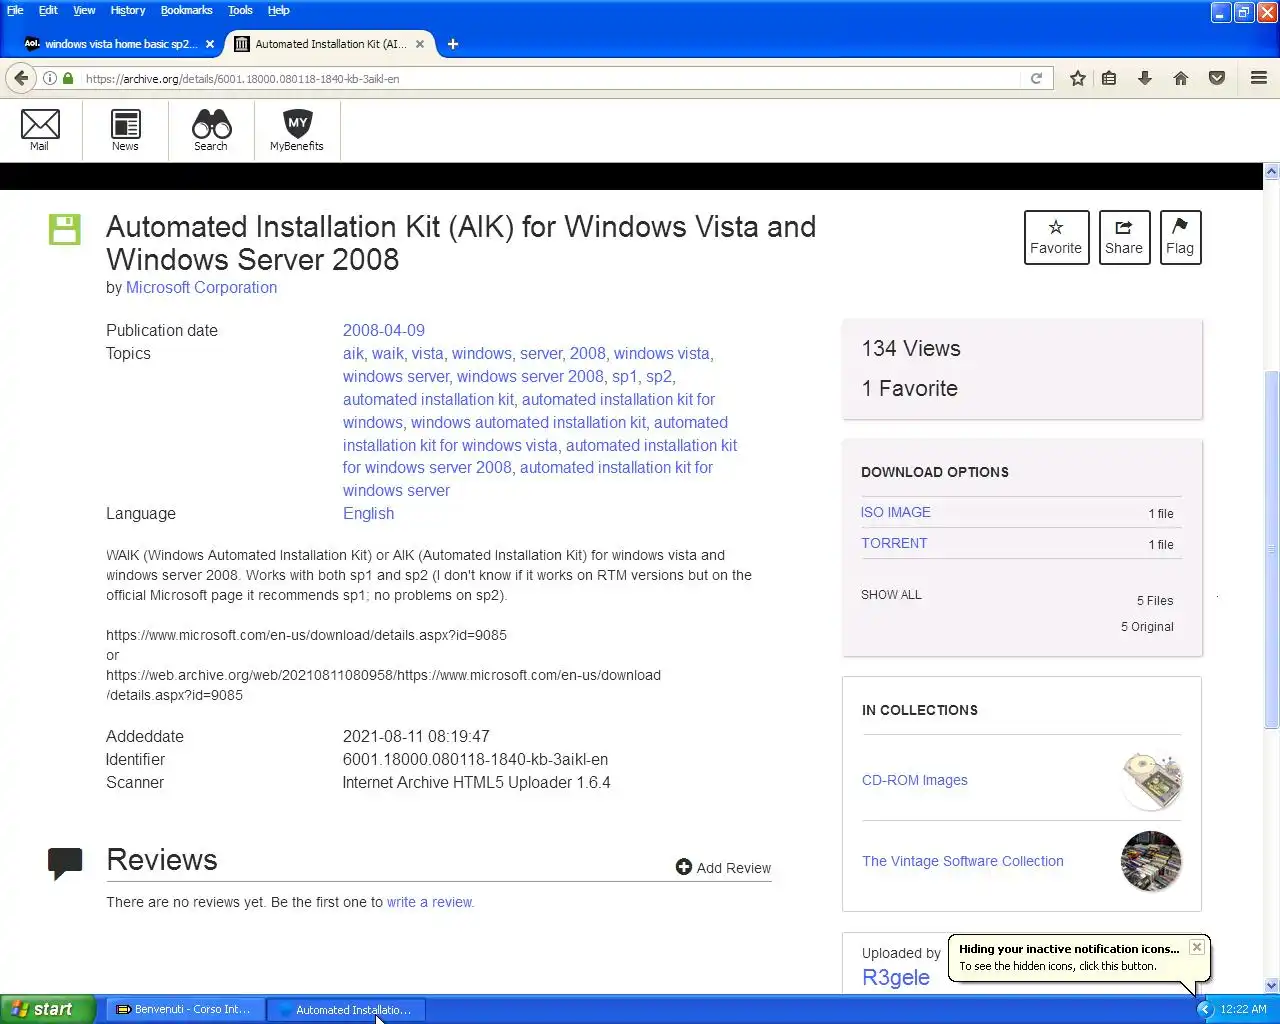Open the Windows Start button
This screenshot has height=1024, width=1280.
(48, 1009)
